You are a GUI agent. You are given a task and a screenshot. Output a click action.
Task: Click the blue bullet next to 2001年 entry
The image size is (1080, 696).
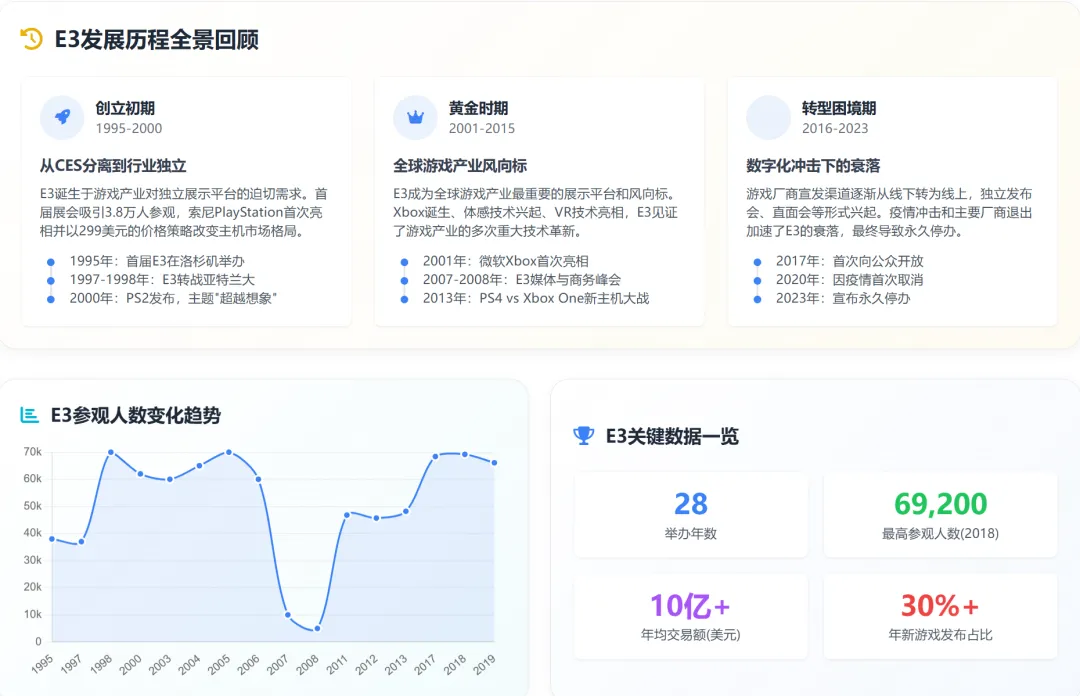[x=404, y=262]
